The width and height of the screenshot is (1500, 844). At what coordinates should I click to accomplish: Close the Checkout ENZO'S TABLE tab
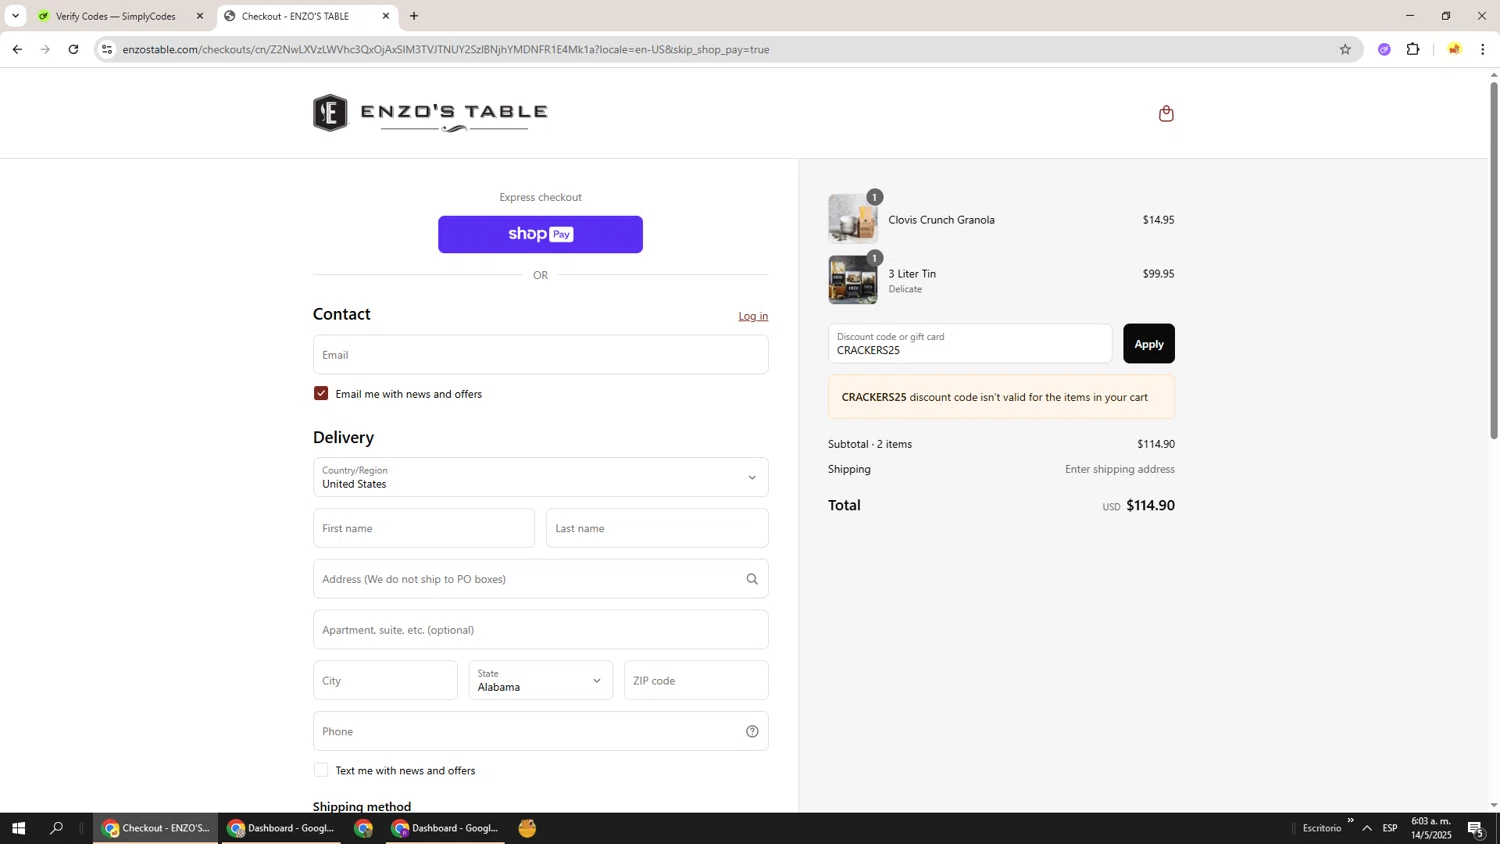click(x=386, y=16)
